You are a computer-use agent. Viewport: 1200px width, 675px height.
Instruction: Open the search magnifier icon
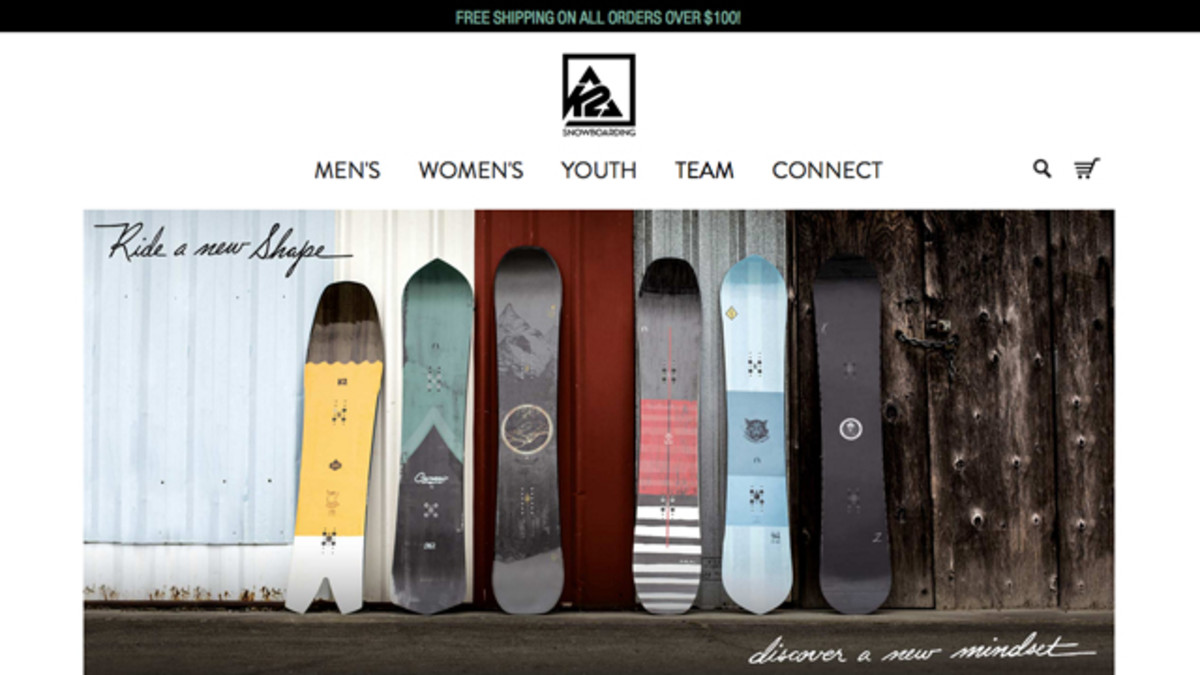(1042, 169)
